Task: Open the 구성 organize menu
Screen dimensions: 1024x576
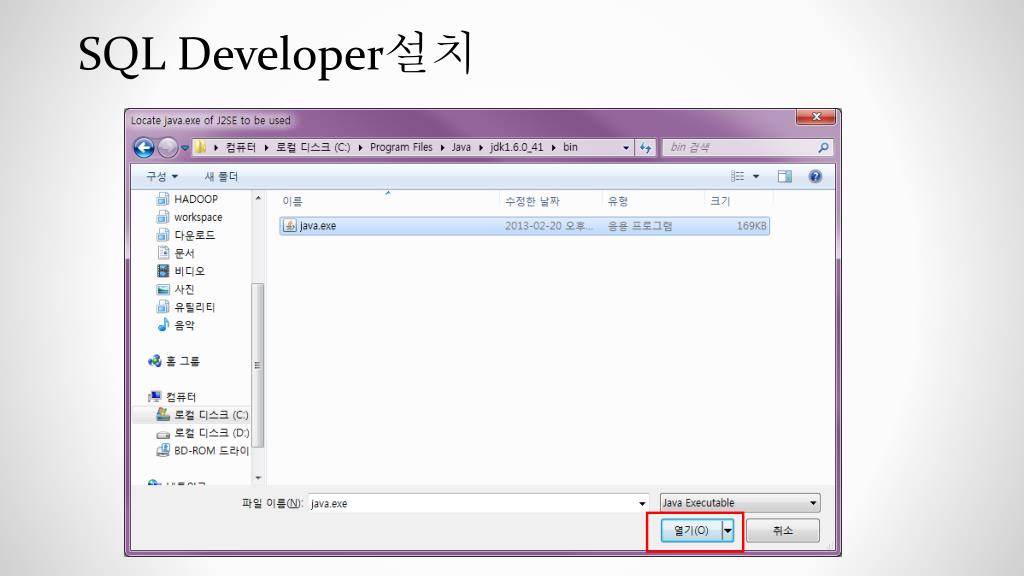Action: [x=162, y=176]
